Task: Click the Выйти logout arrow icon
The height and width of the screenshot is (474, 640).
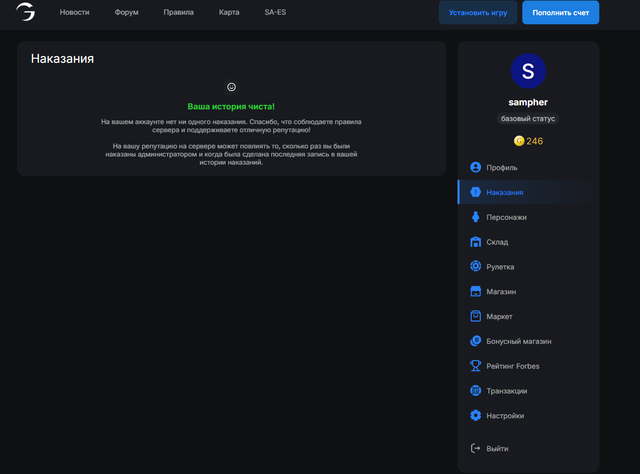Action: point(475,448)
